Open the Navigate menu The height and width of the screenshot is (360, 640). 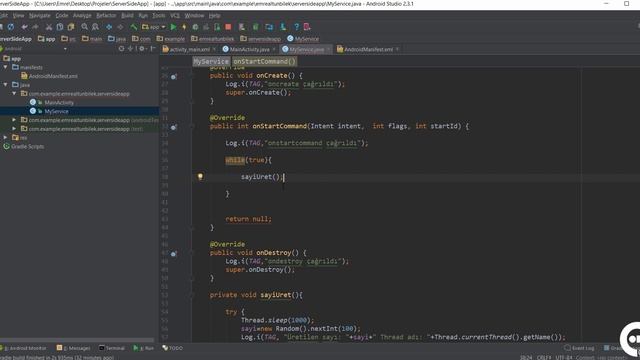point(40,16)
